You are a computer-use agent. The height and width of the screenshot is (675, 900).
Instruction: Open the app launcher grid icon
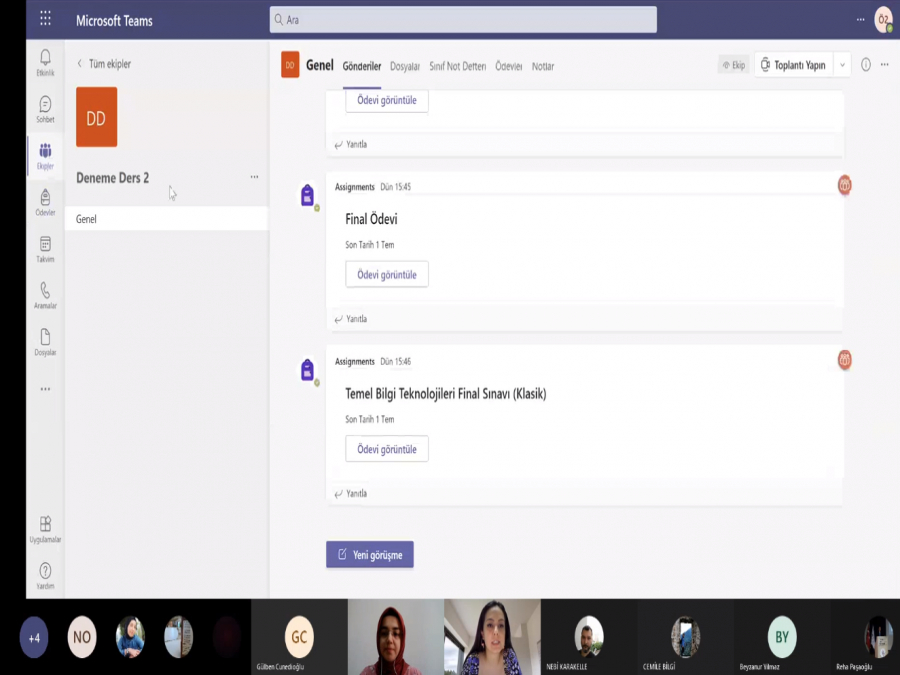click(45, 20)
